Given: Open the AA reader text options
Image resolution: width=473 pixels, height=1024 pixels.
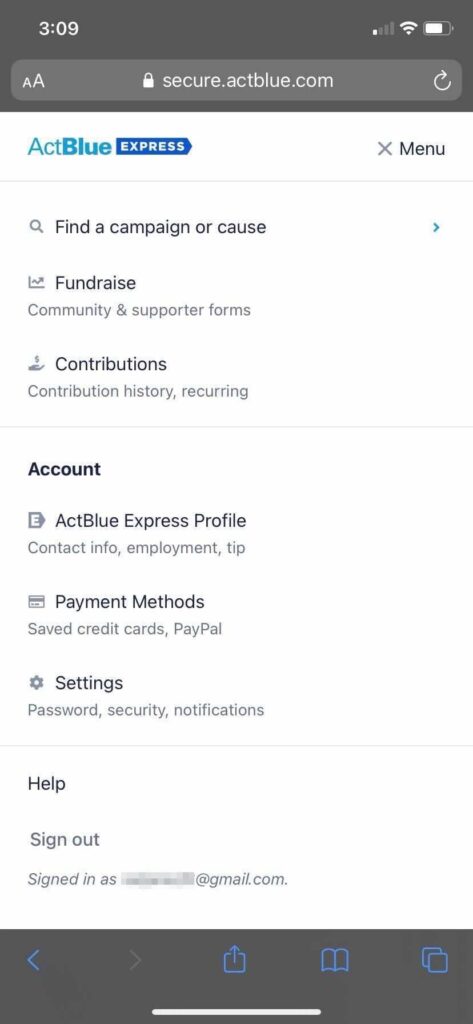Looking at the screenshot, I should pyautogui.click(x=33, y=81).
